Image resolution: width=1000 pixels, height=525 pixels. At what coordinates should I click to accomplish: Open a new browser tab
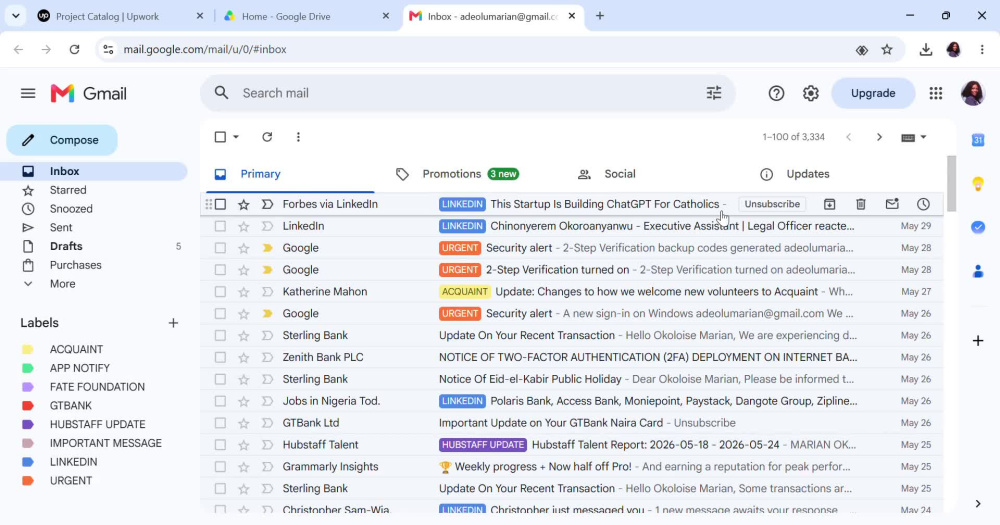pos(599,16)
